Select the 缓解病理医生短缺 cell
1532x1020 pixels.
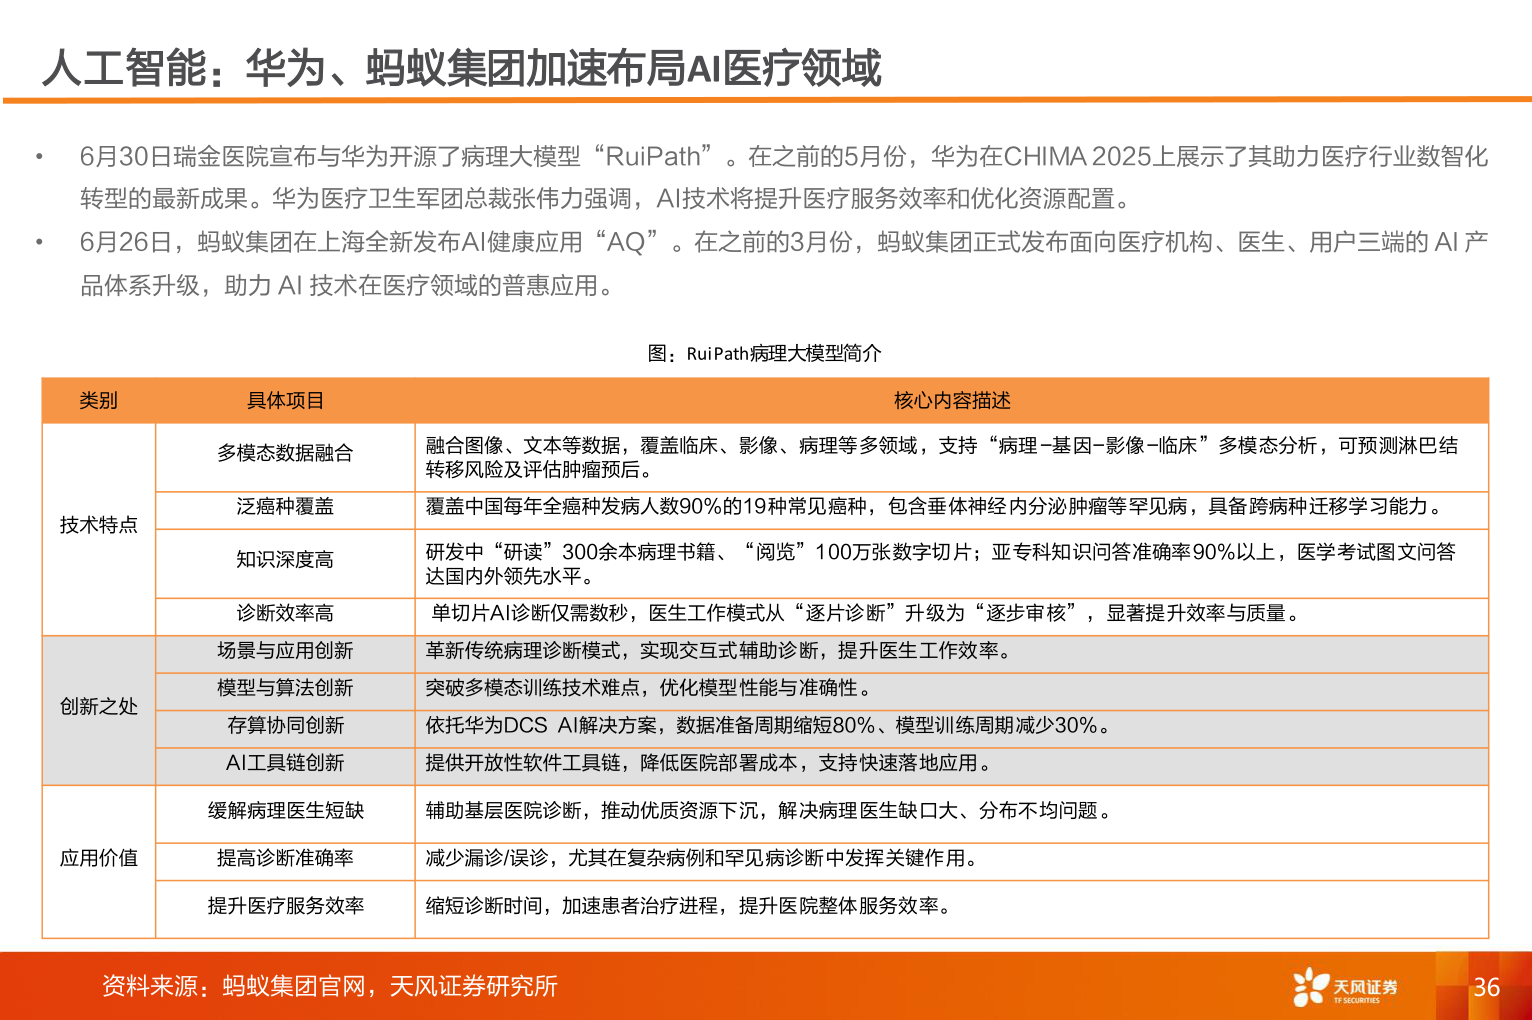coord(284,812)
